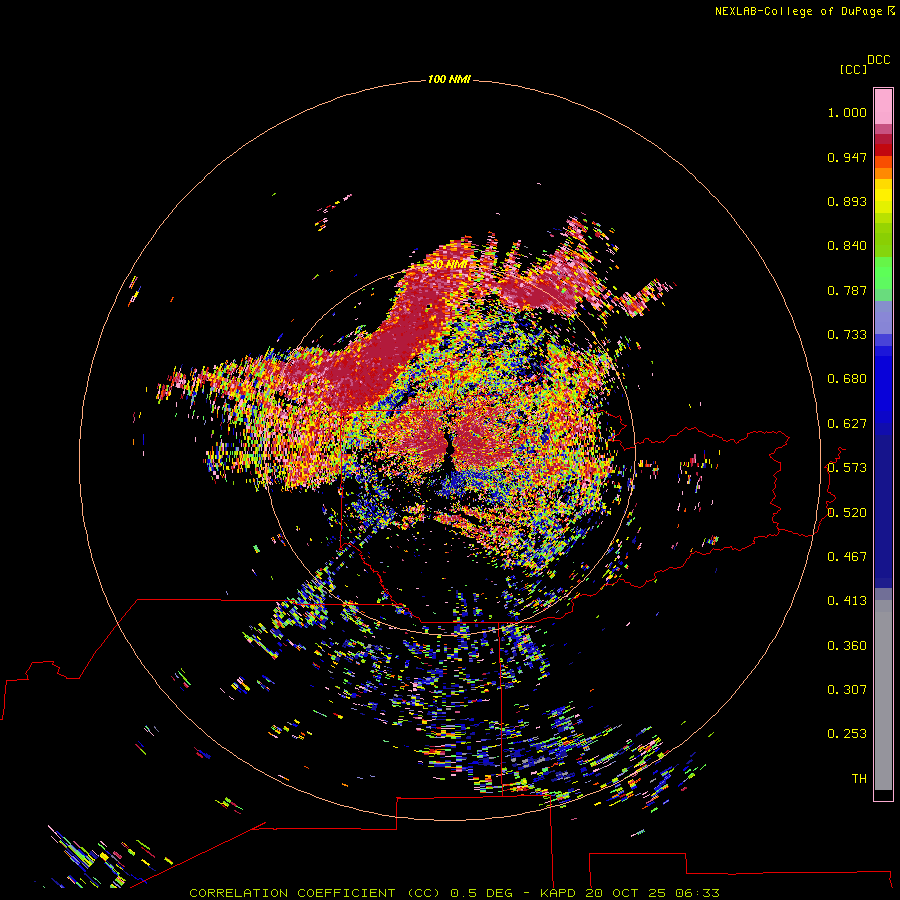
Task: Click the 0.307 scale value
Action: [847, 690]
